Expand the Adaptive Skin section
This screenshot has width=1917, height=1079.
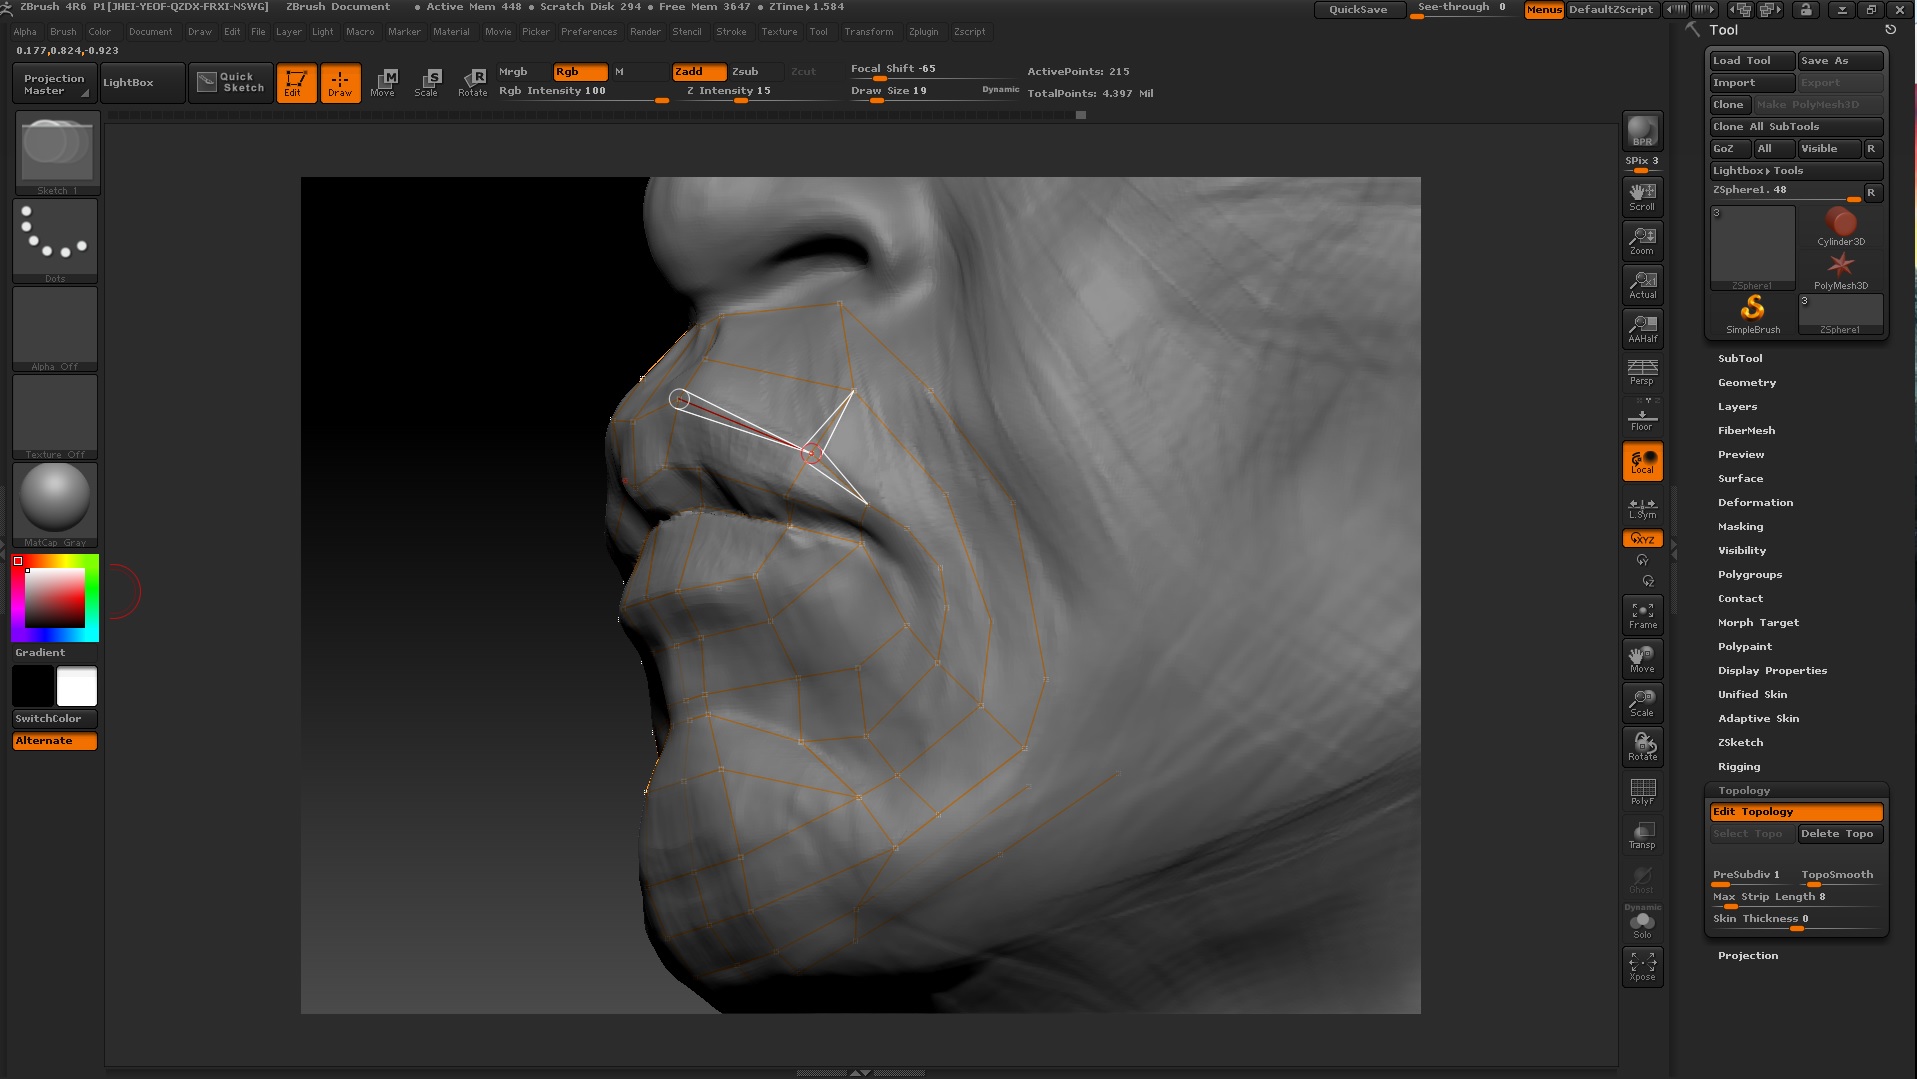point(1758,719)
